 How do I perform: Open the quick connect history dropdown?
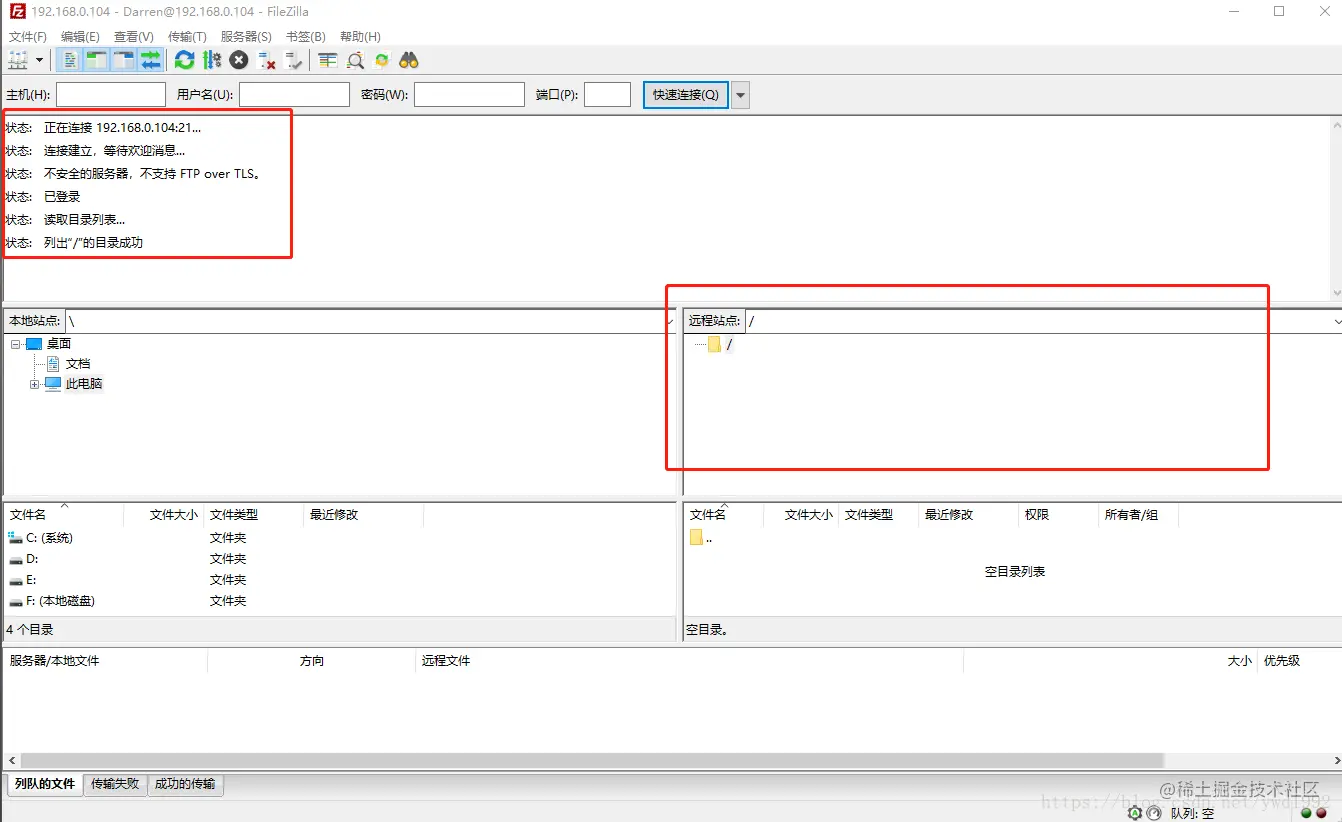tap(741, 95)
